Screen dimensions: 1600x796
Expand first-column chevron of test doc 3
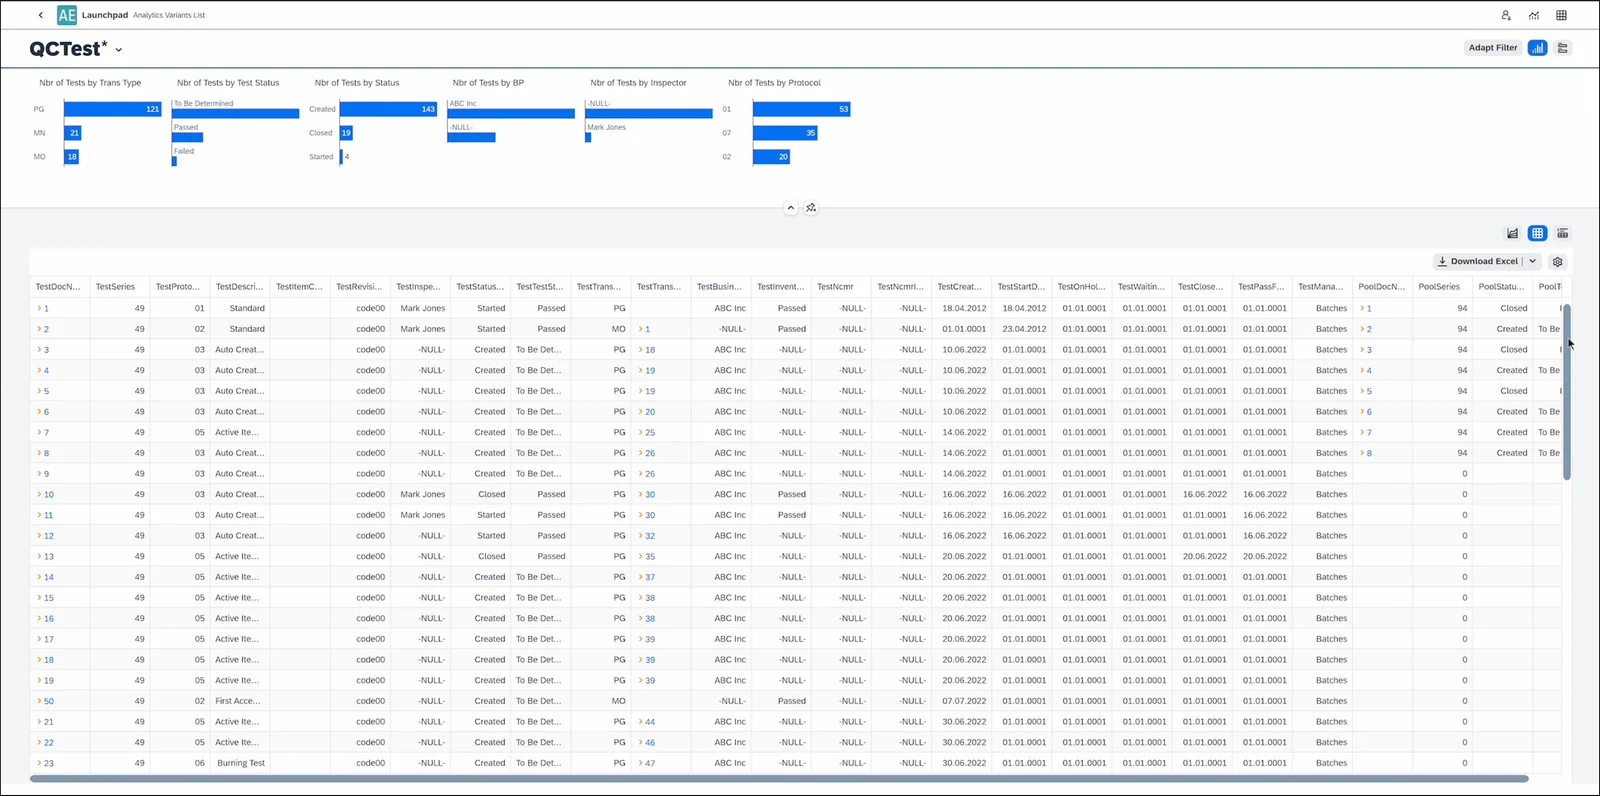point(39,350)
